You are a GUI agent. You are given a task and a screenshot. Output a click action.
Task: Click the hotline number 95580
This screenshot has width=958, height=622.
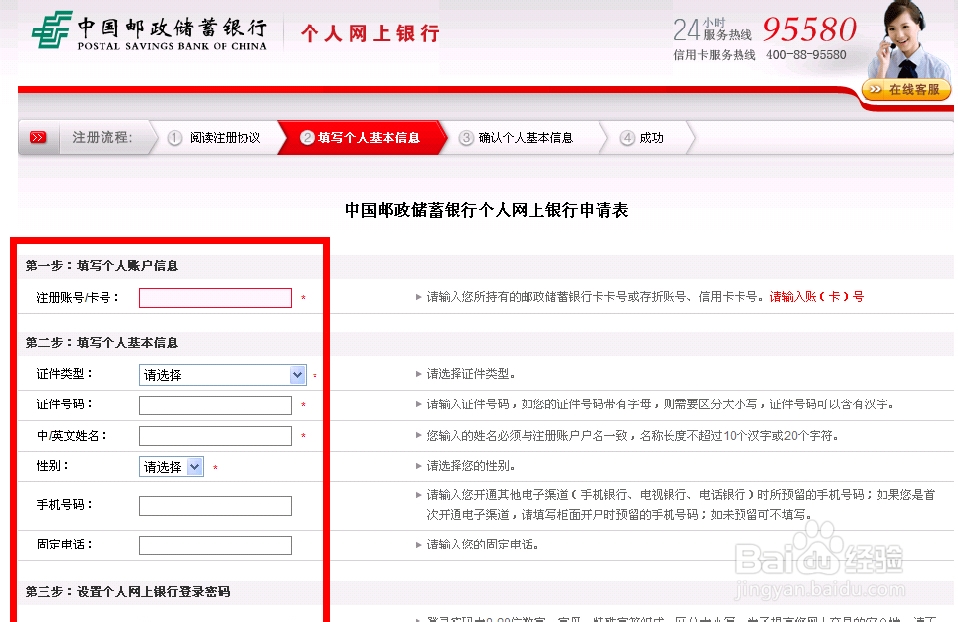pyautogui.click(x=810, y=29)
